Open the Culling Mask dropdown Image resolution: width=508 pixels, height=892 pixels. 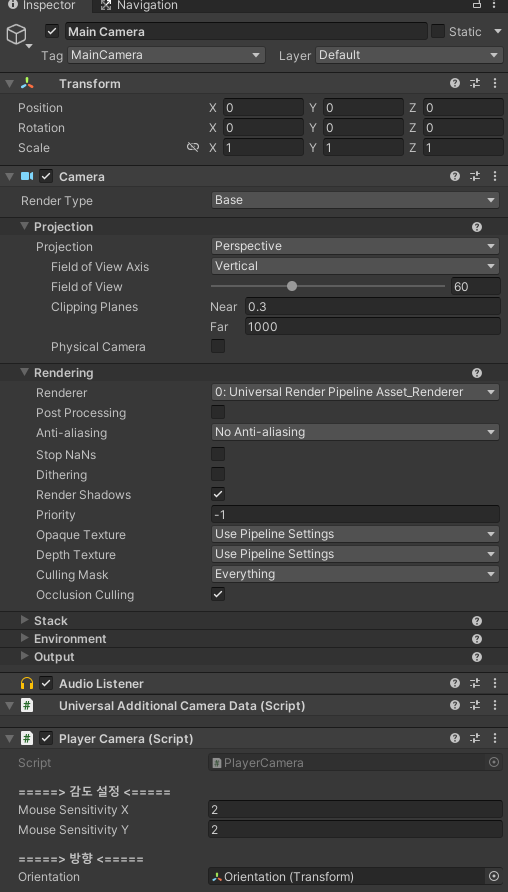tap(355, 574)
